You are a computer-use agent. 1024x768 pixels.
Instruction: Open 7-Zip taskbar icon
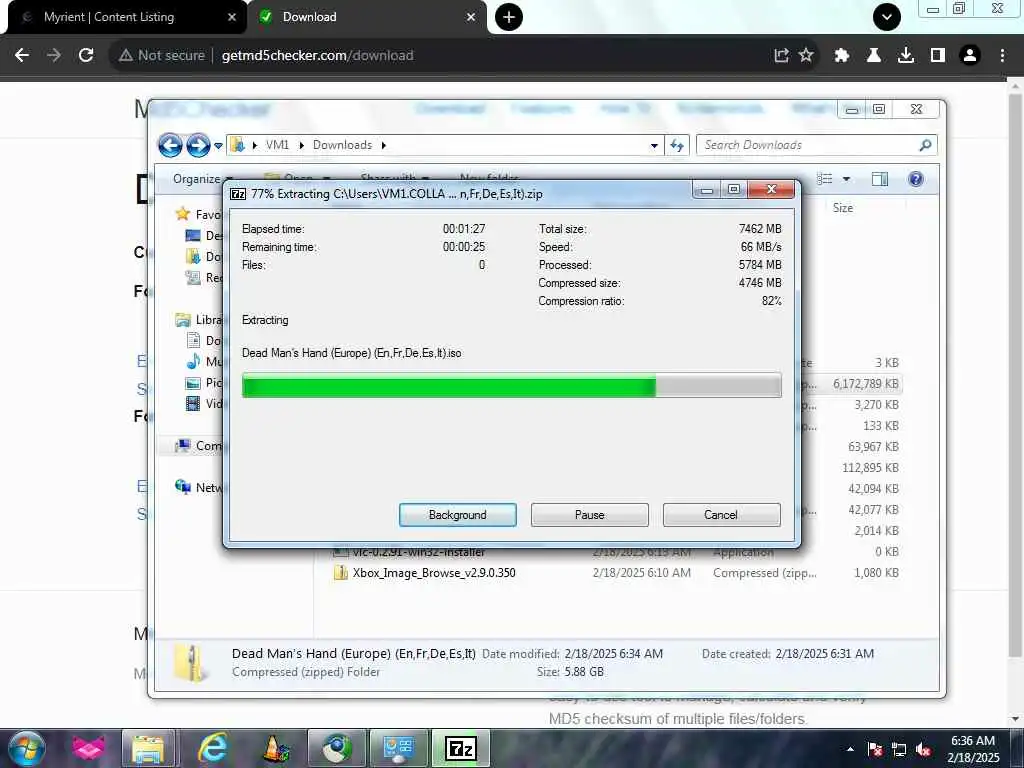pyautogui.click(x=460, y=748)
